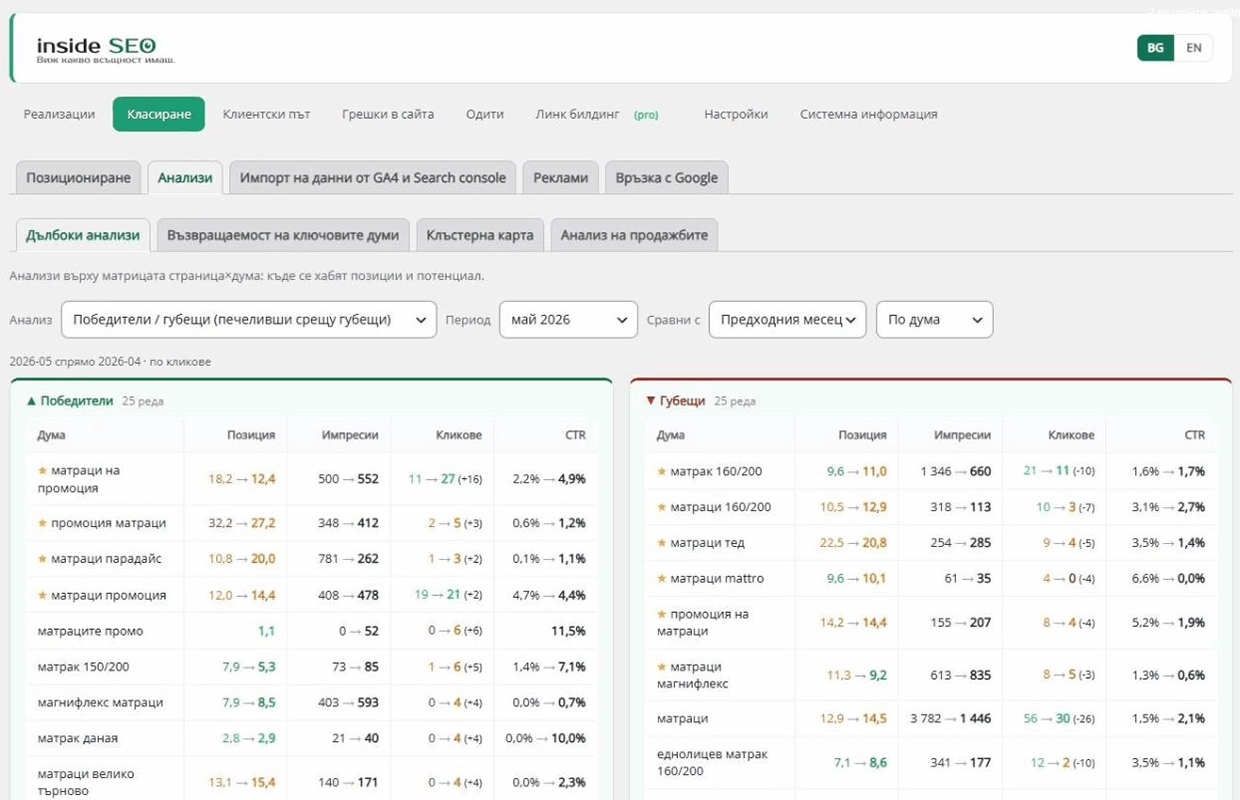
Task: Open the Сравни с dropdown
Action: [x=787, y=320]
